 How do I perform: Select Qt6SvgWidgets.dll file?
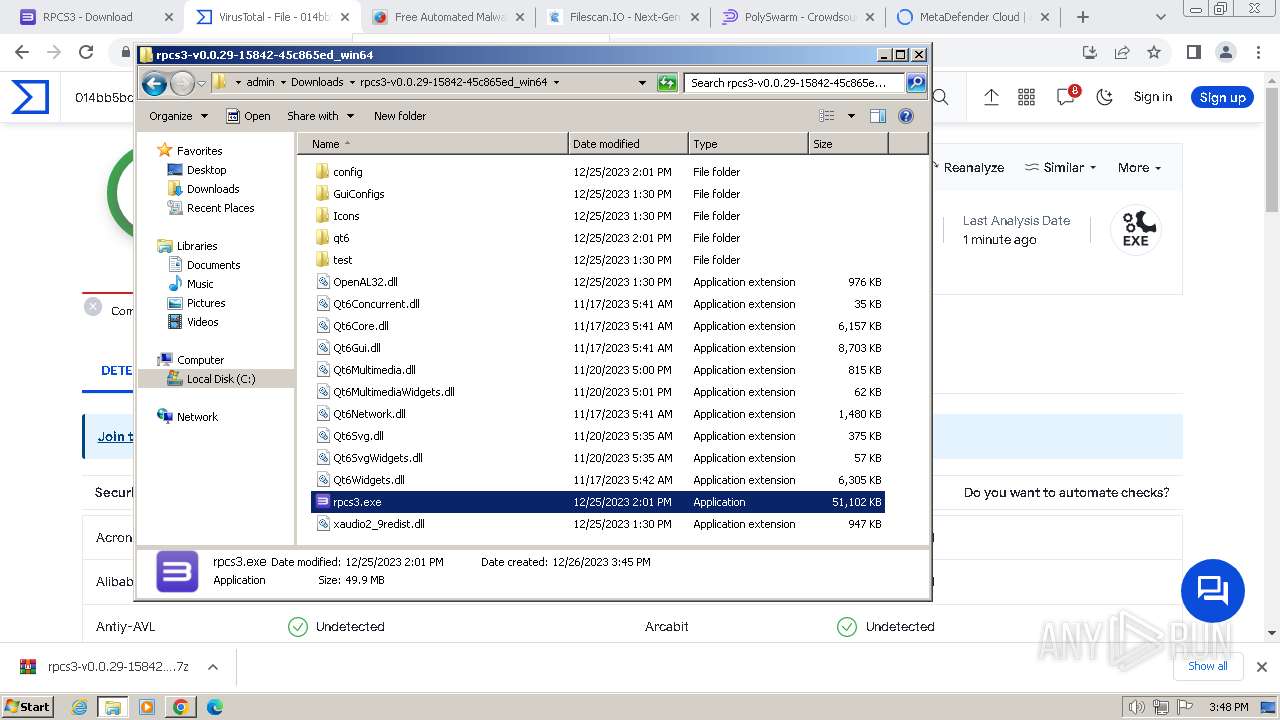377,458
